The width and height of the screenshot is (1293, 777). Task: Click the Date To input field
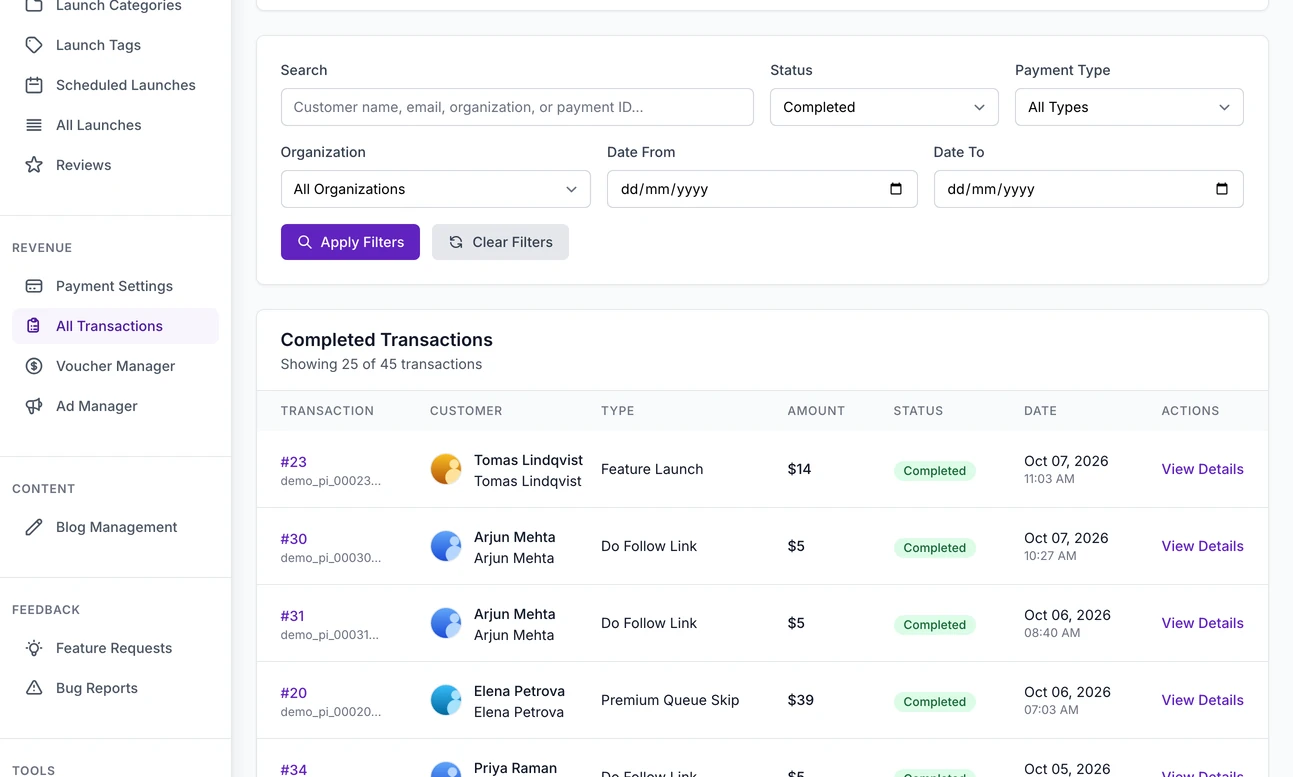coord(1088,189)
